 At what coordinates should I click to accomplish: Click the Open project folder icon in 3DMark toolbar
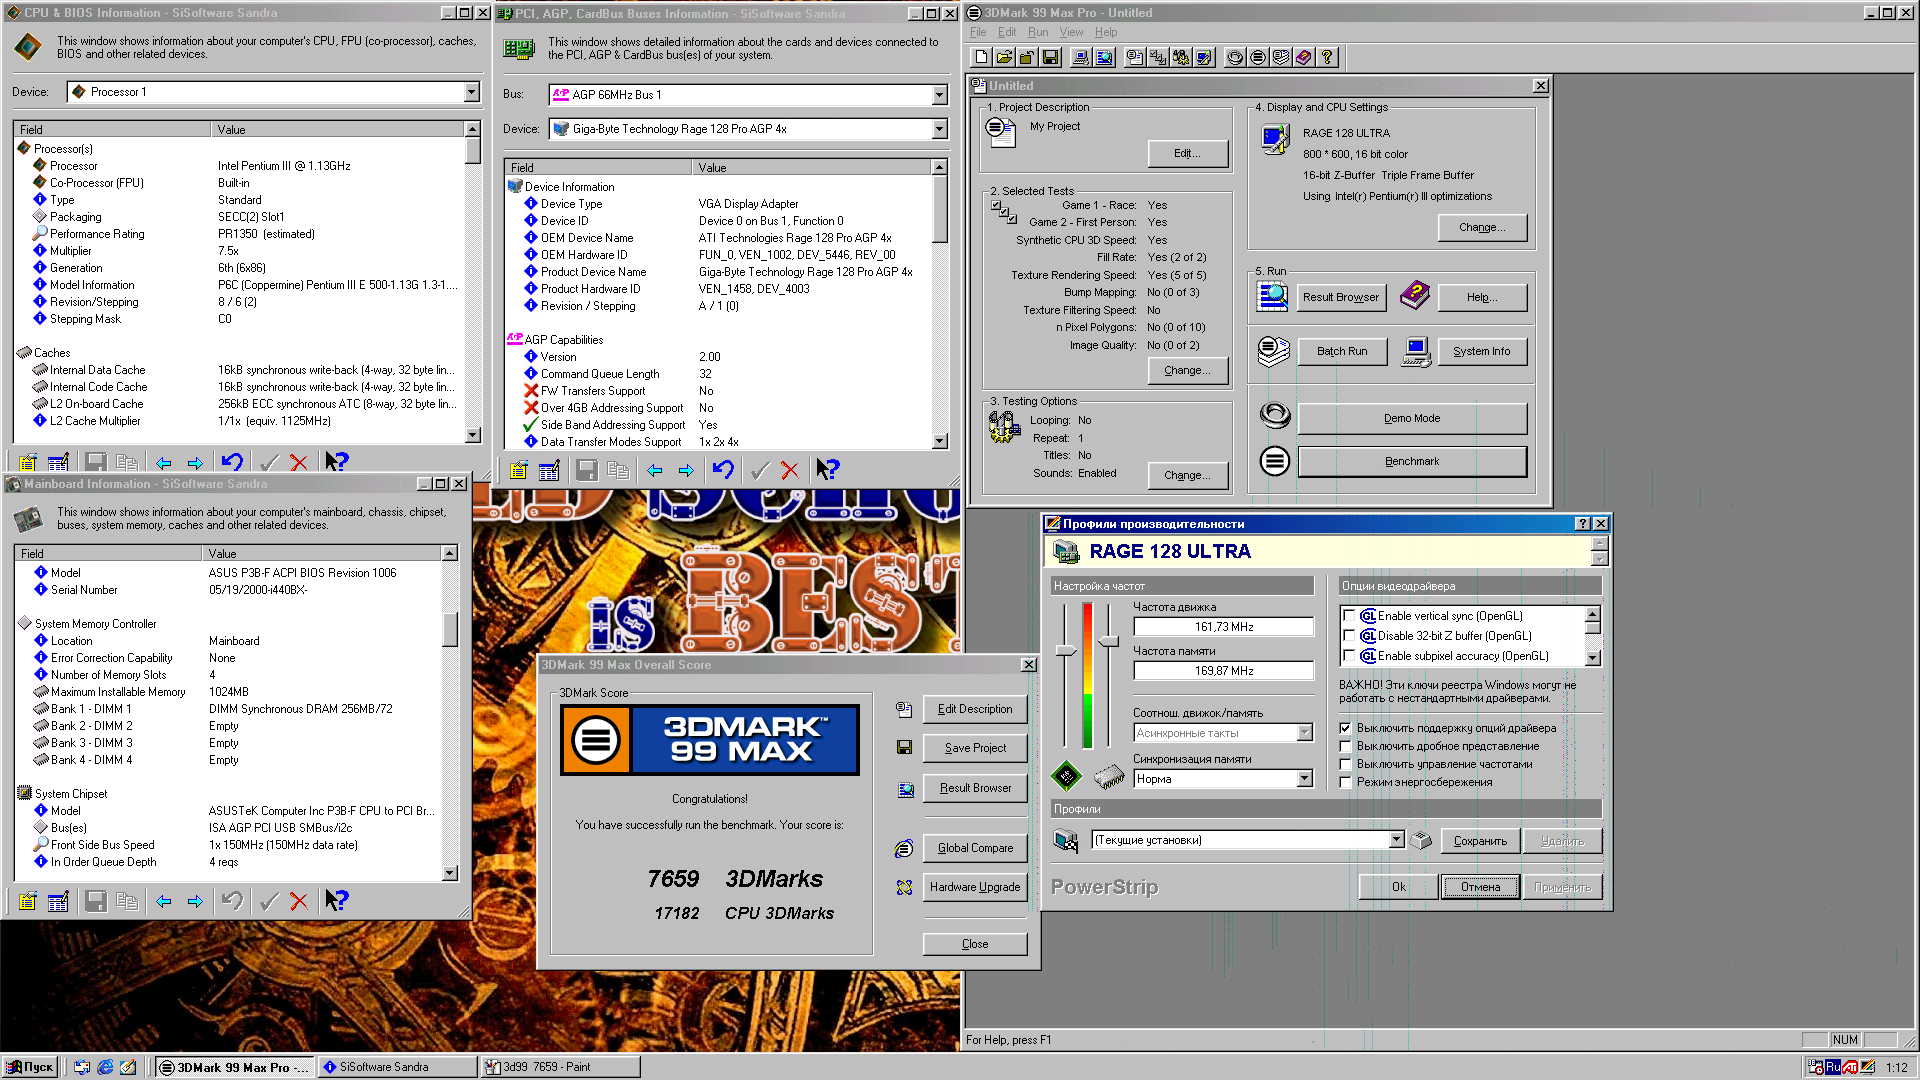tap(1004, 57)
